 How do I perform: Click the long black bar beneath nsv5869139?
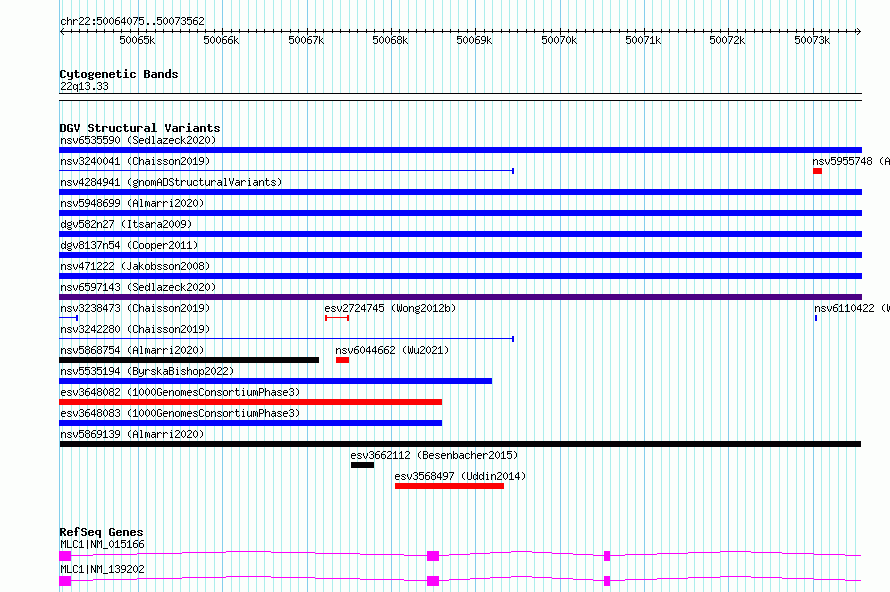(460, 444)
